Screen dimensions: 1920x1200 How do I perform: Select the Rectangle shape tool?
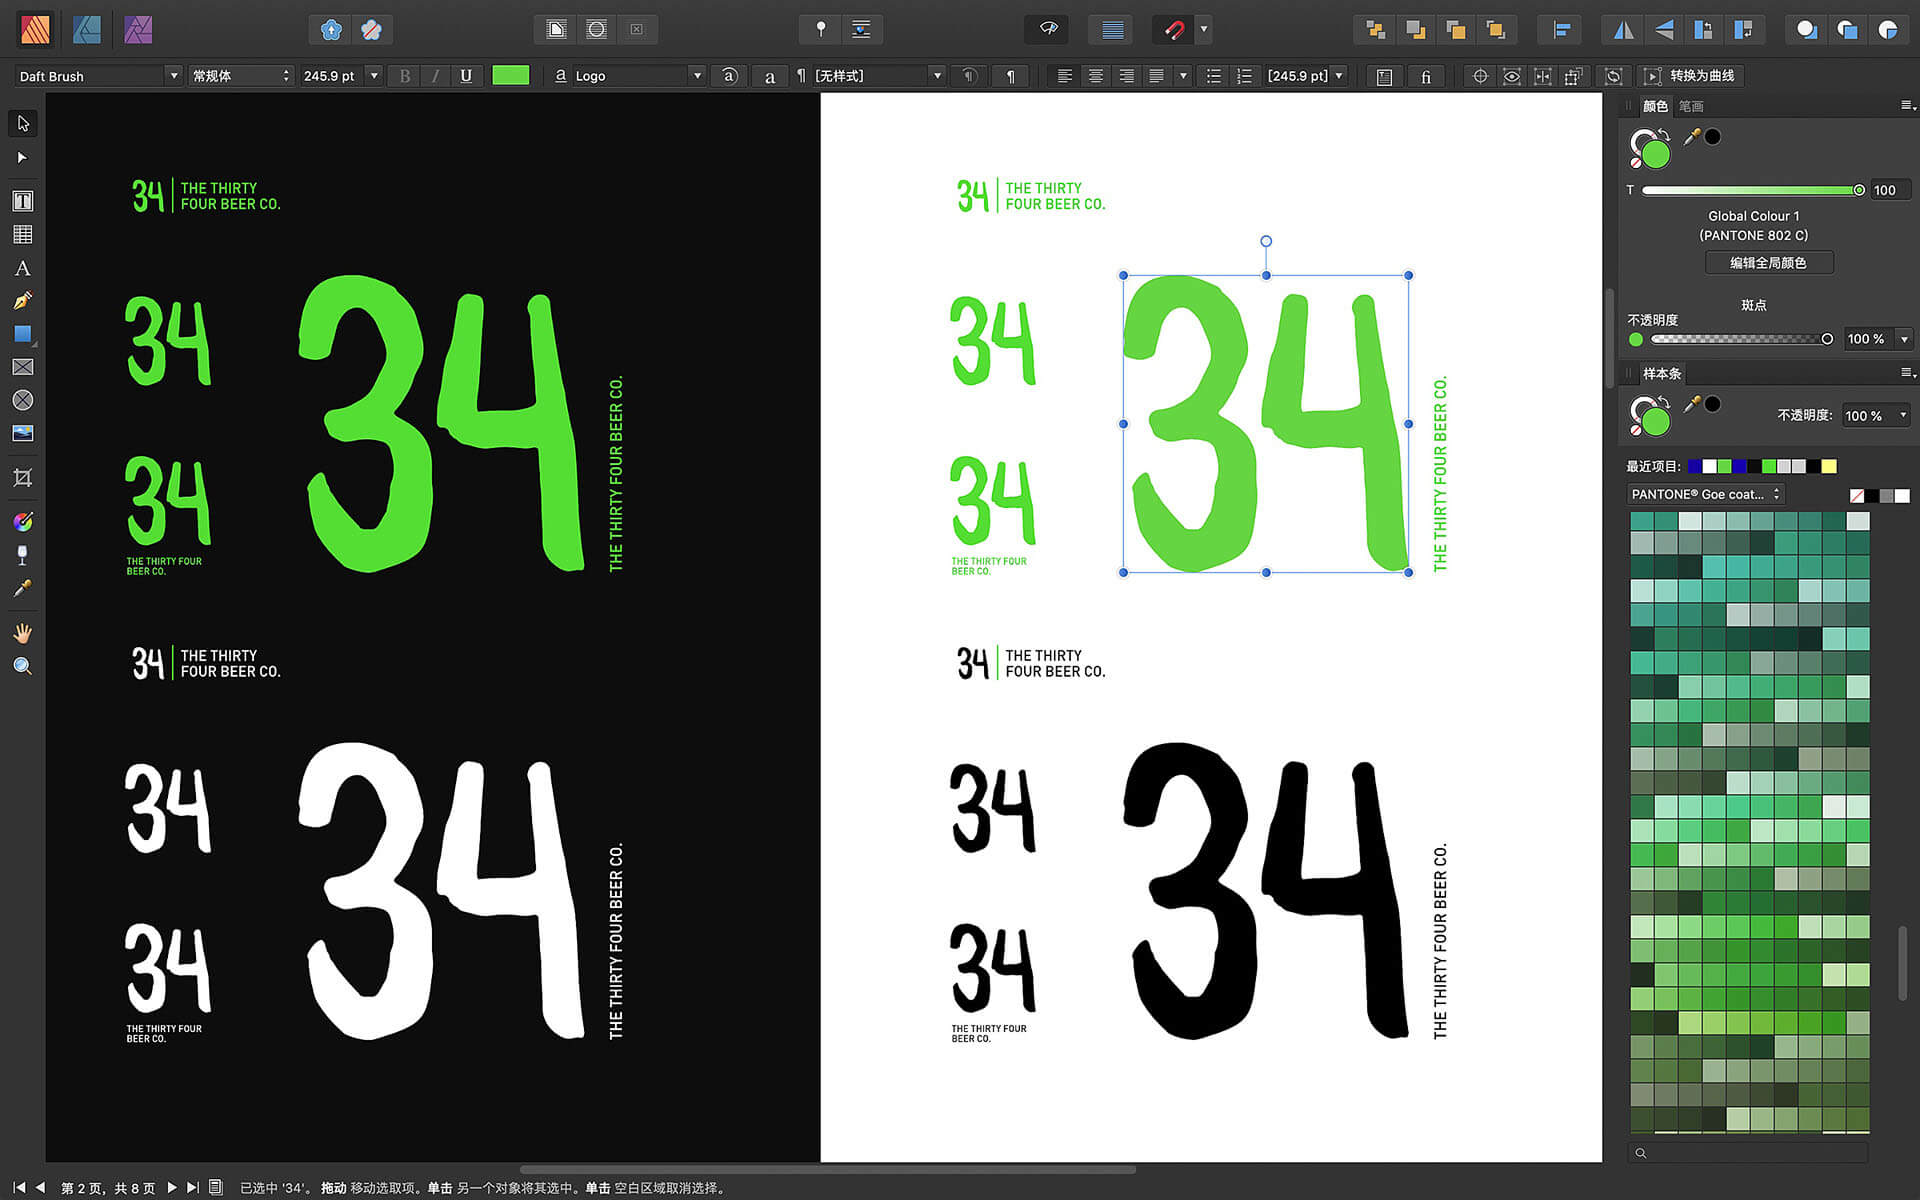(x=23, y=334)
